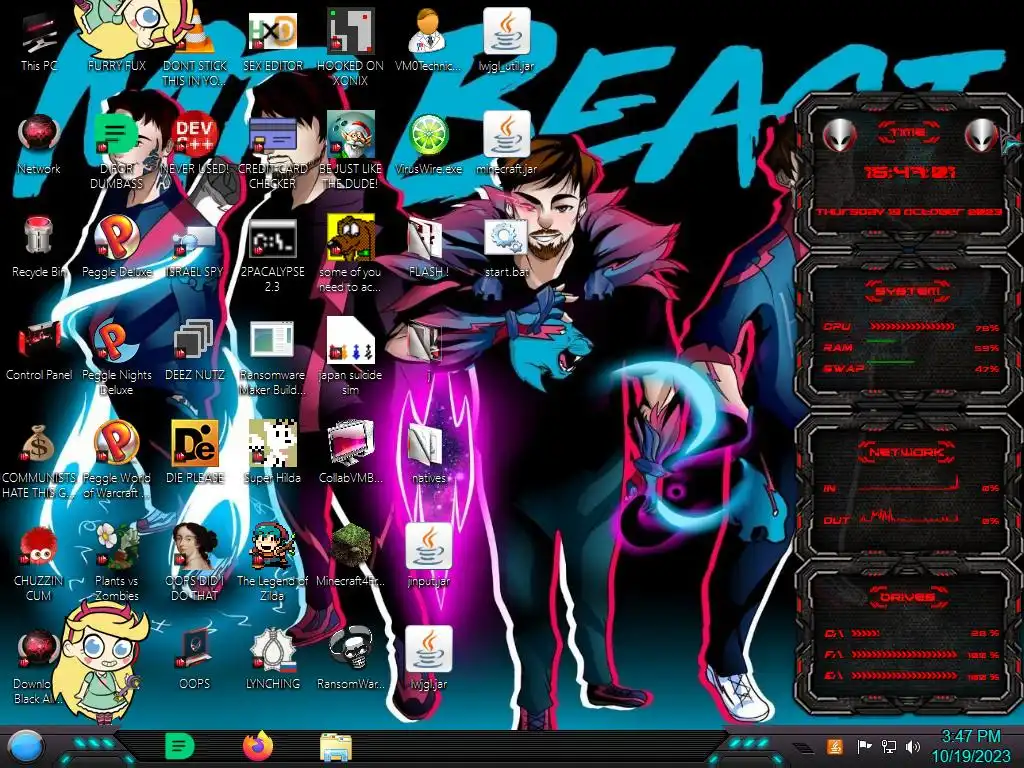Viewport: 1024px width, 768px height.
Task: Launch VirusWire.exe lime icon
Action: tap(428, 135)
